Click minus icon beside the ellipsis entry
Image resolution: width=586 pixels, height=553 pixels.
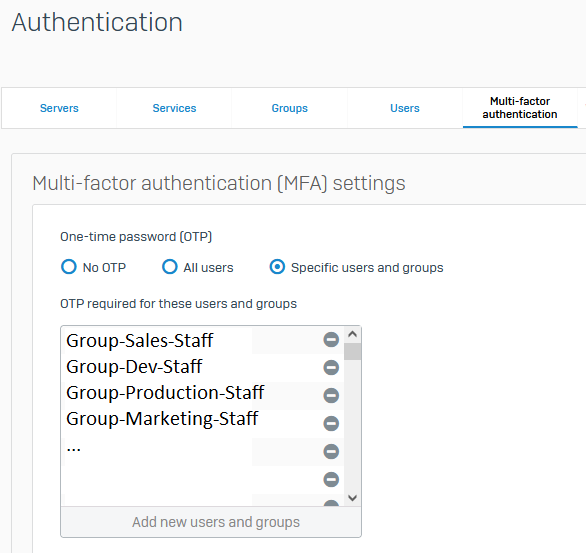point(331,451)
